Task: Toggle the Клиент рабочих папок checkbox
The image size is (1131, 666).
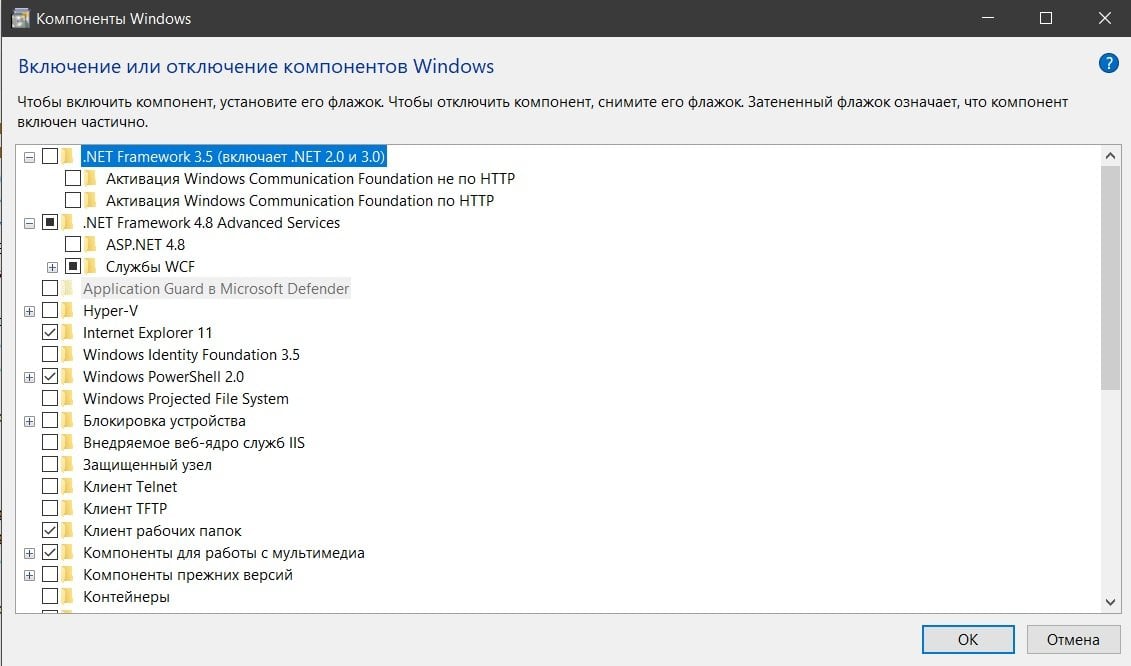Action: (50, 531)
